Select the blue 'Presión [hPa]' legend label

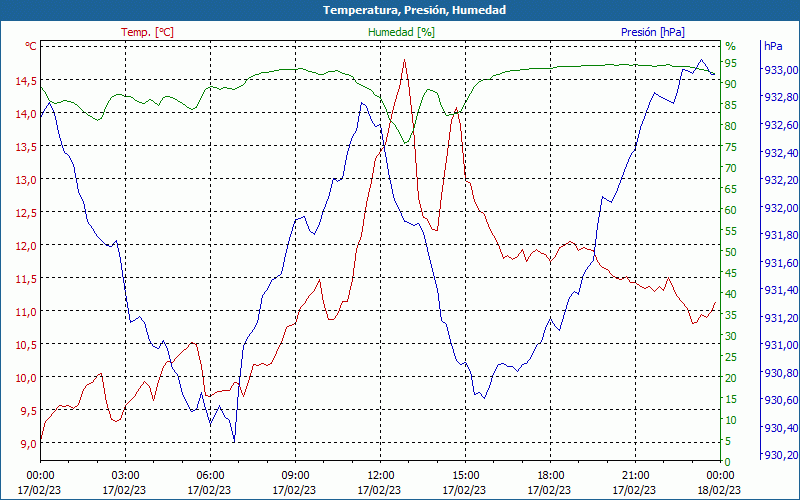click(x=653, y=32)
